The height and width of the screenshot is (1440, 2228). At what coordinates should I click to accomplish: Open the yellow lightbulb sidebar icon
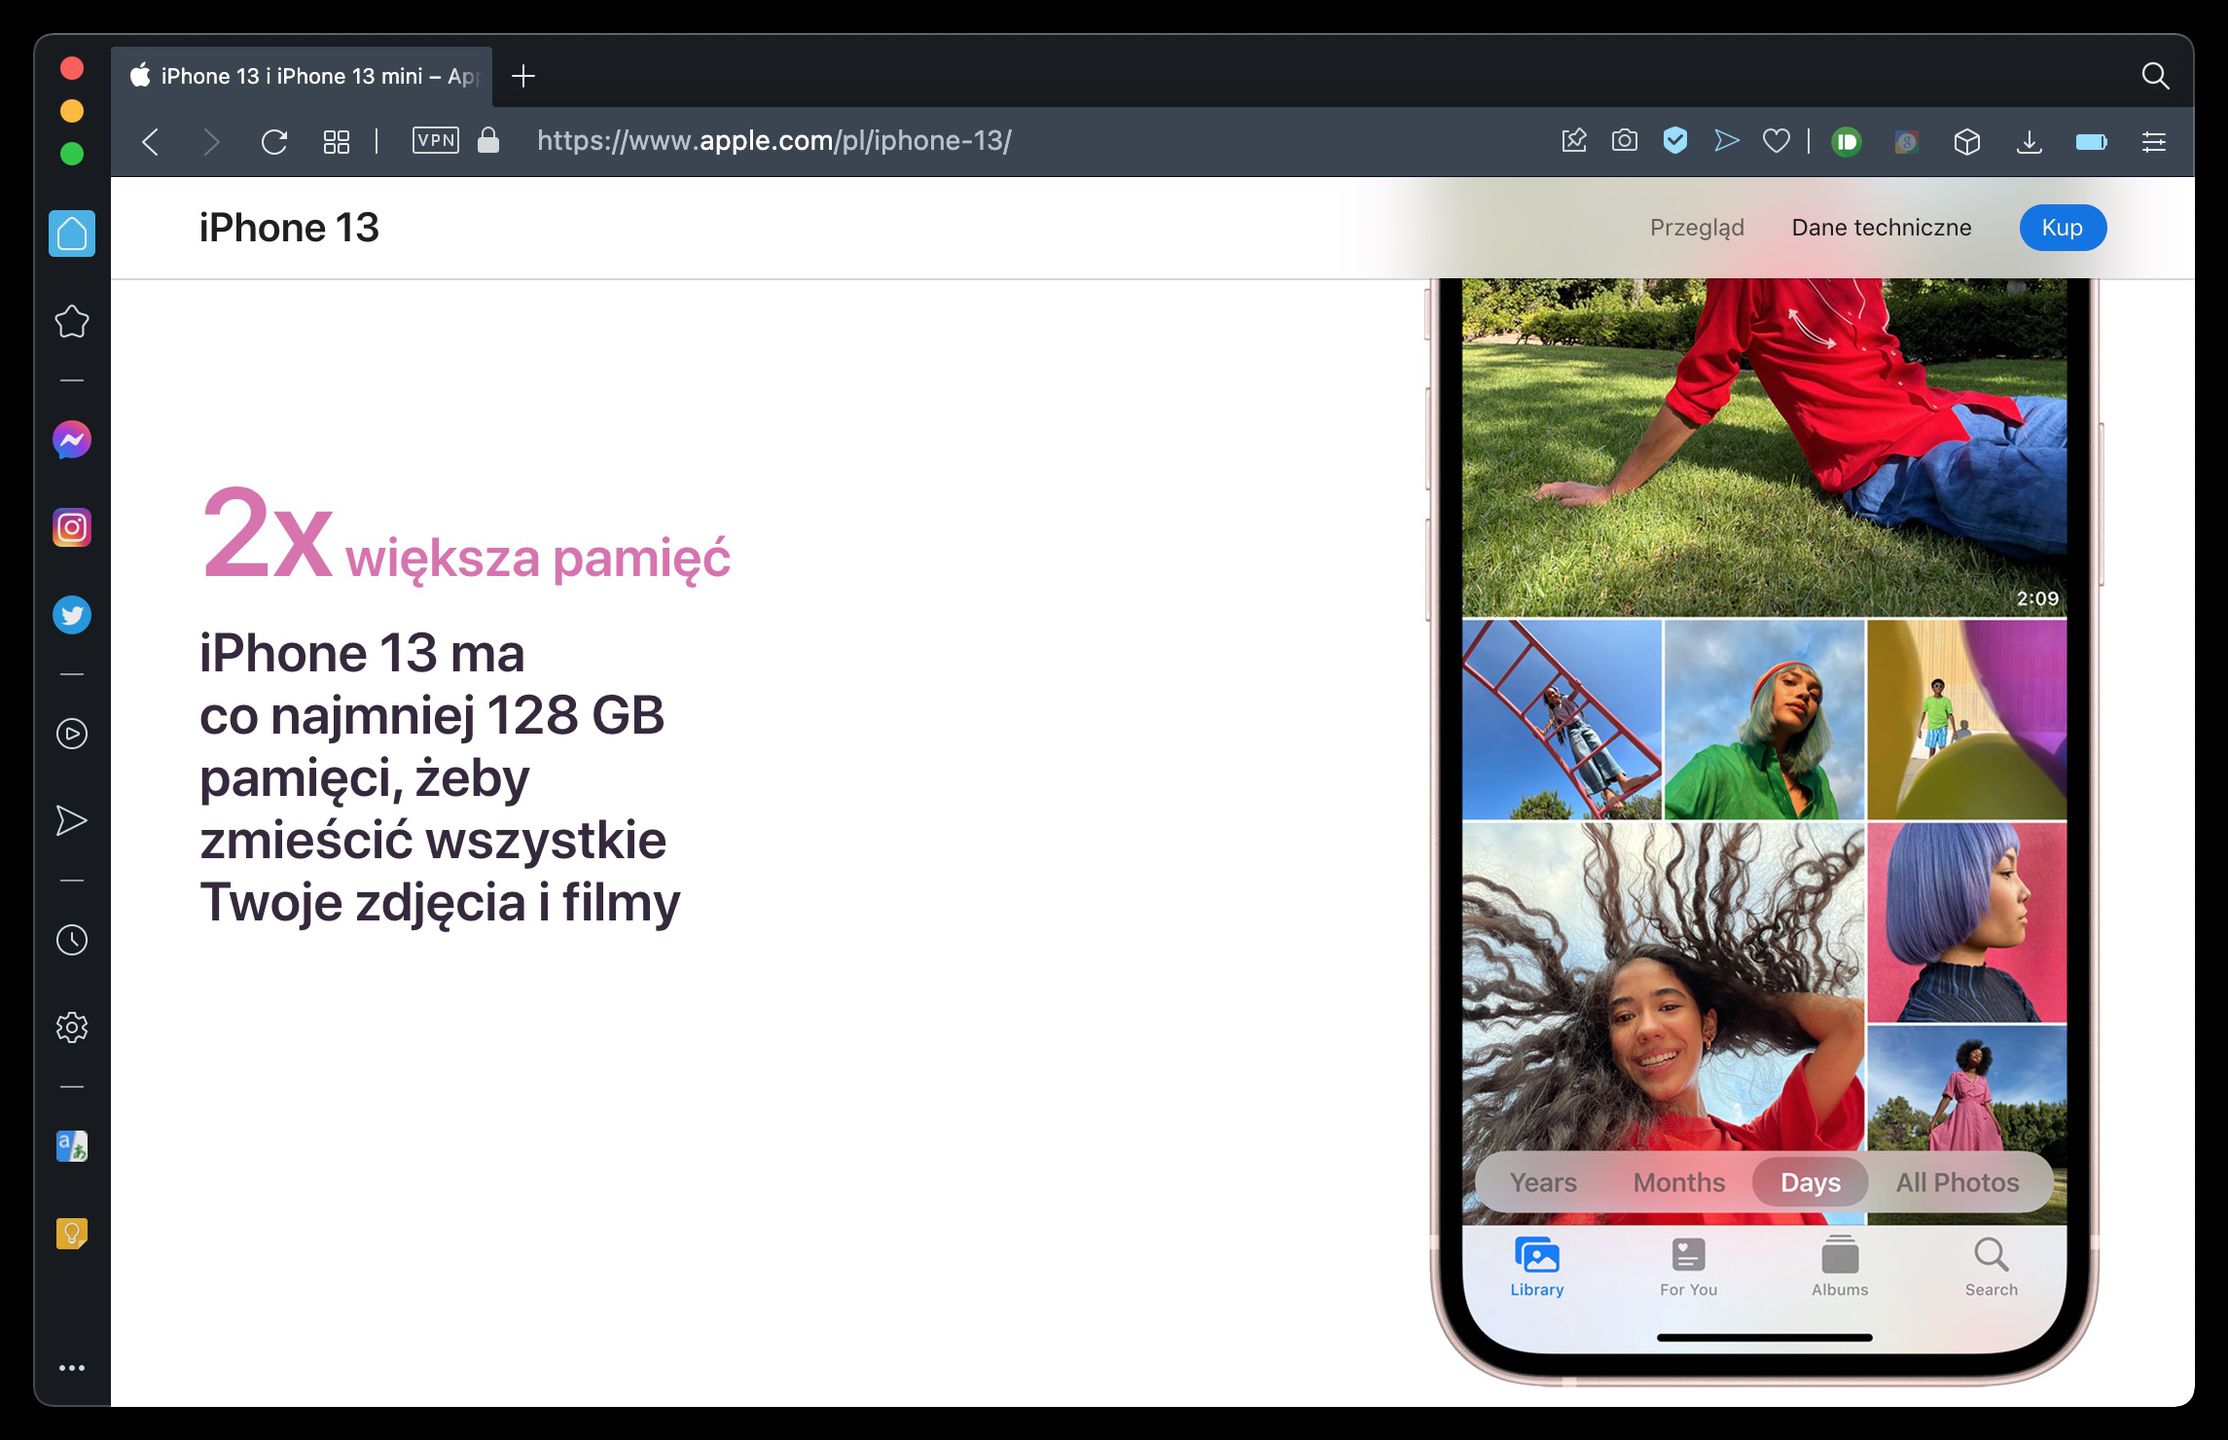[x=72, y=1234]
